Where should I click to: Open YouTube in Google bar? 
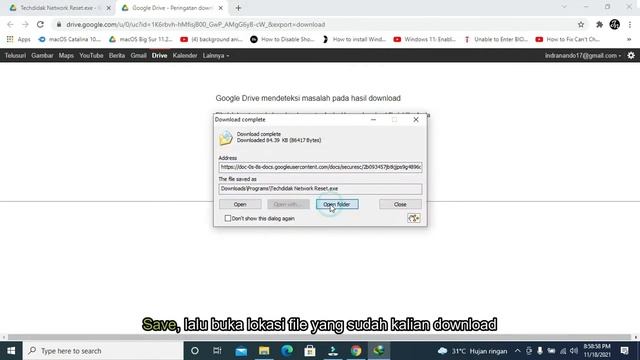click(91, 56)
